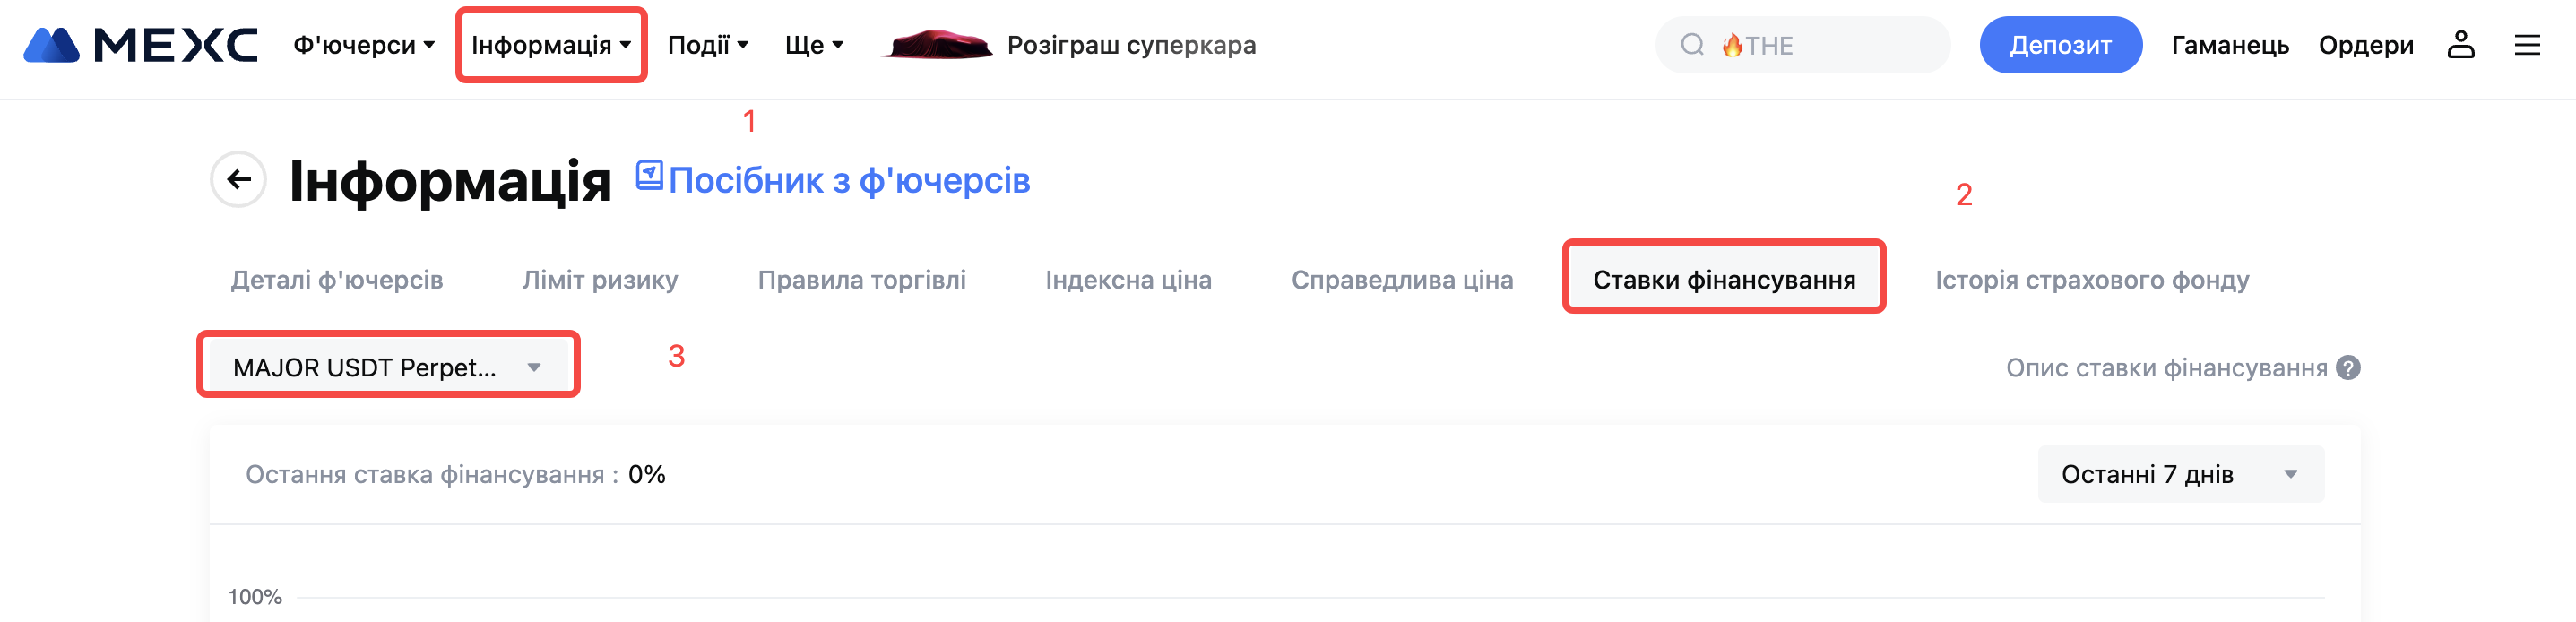The height and width of the screenshot is (622, 2576).
Task: Click the back arrow button
Action: click(x=238, y=180)
